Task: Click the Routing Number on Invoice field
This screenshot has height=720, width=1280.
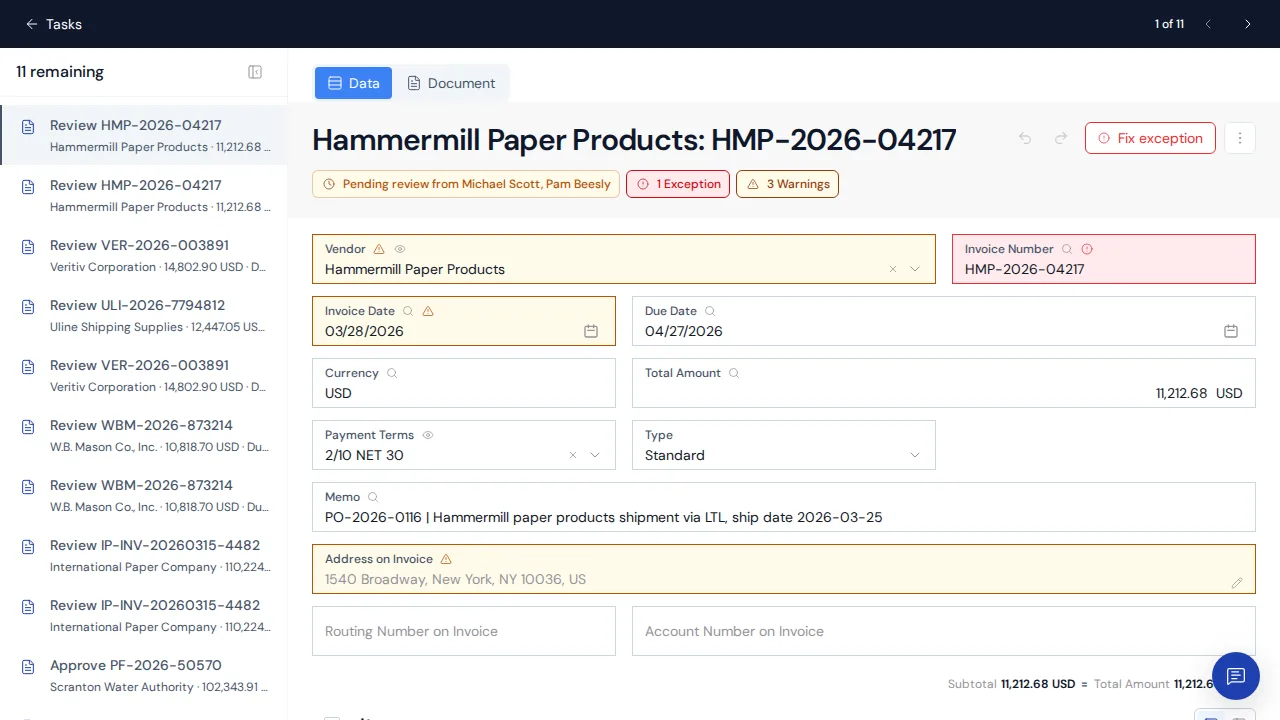Action: (x=464, y=631)
